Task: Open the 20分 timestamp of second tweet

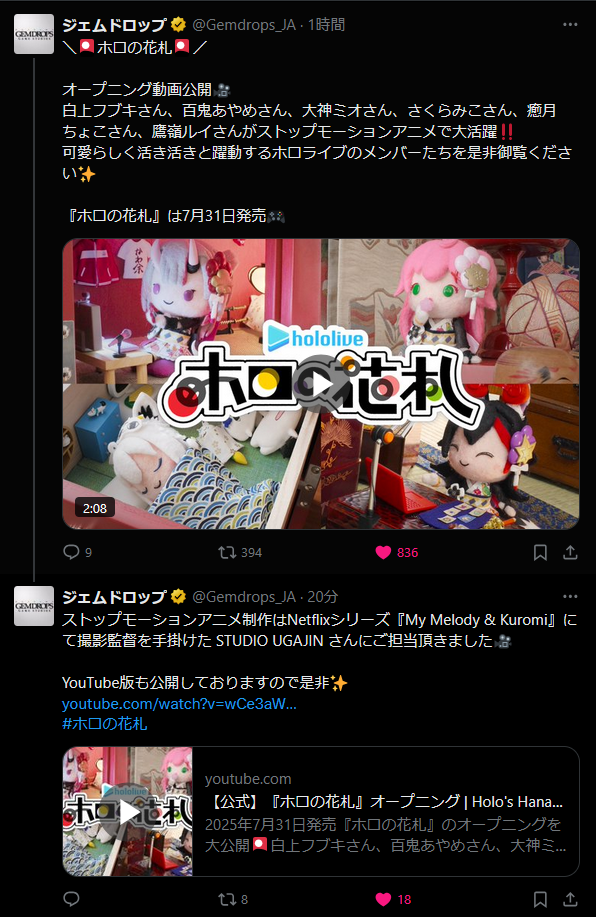Action: [323, 597]
